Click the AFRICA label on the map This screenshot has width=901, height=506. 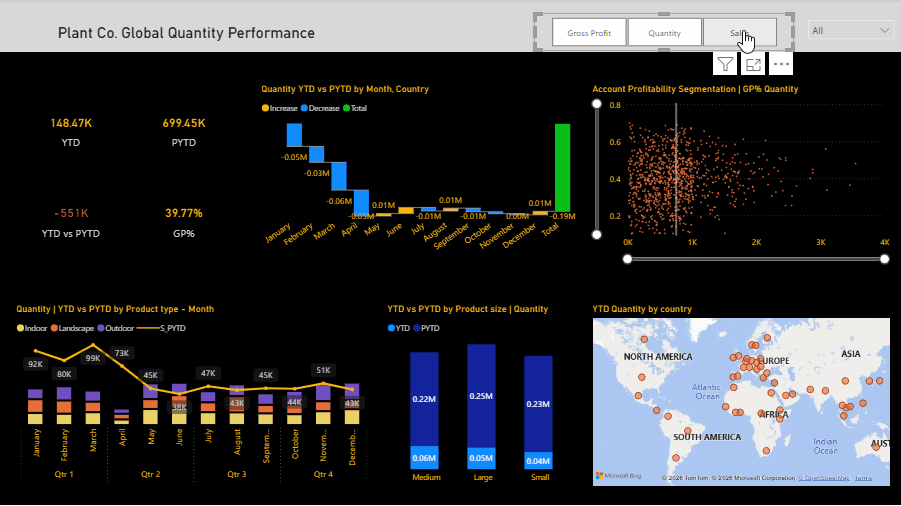point(773,414)
